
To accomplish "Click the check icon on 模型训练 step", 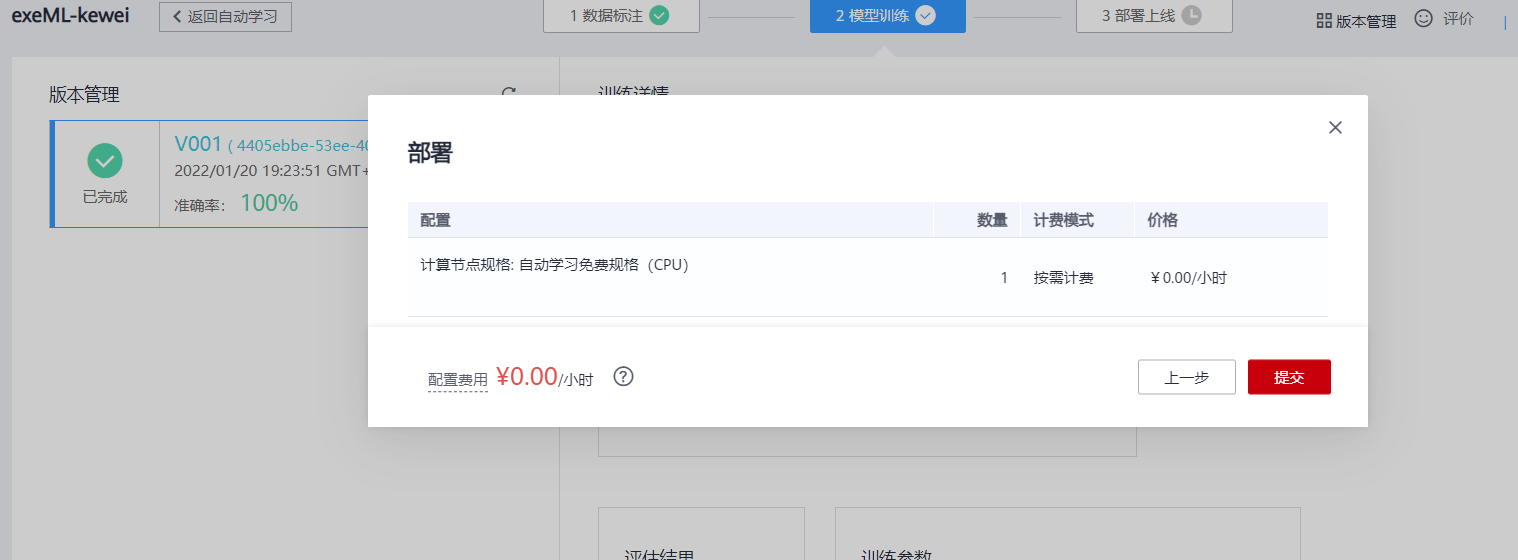I will pos(925,15).
